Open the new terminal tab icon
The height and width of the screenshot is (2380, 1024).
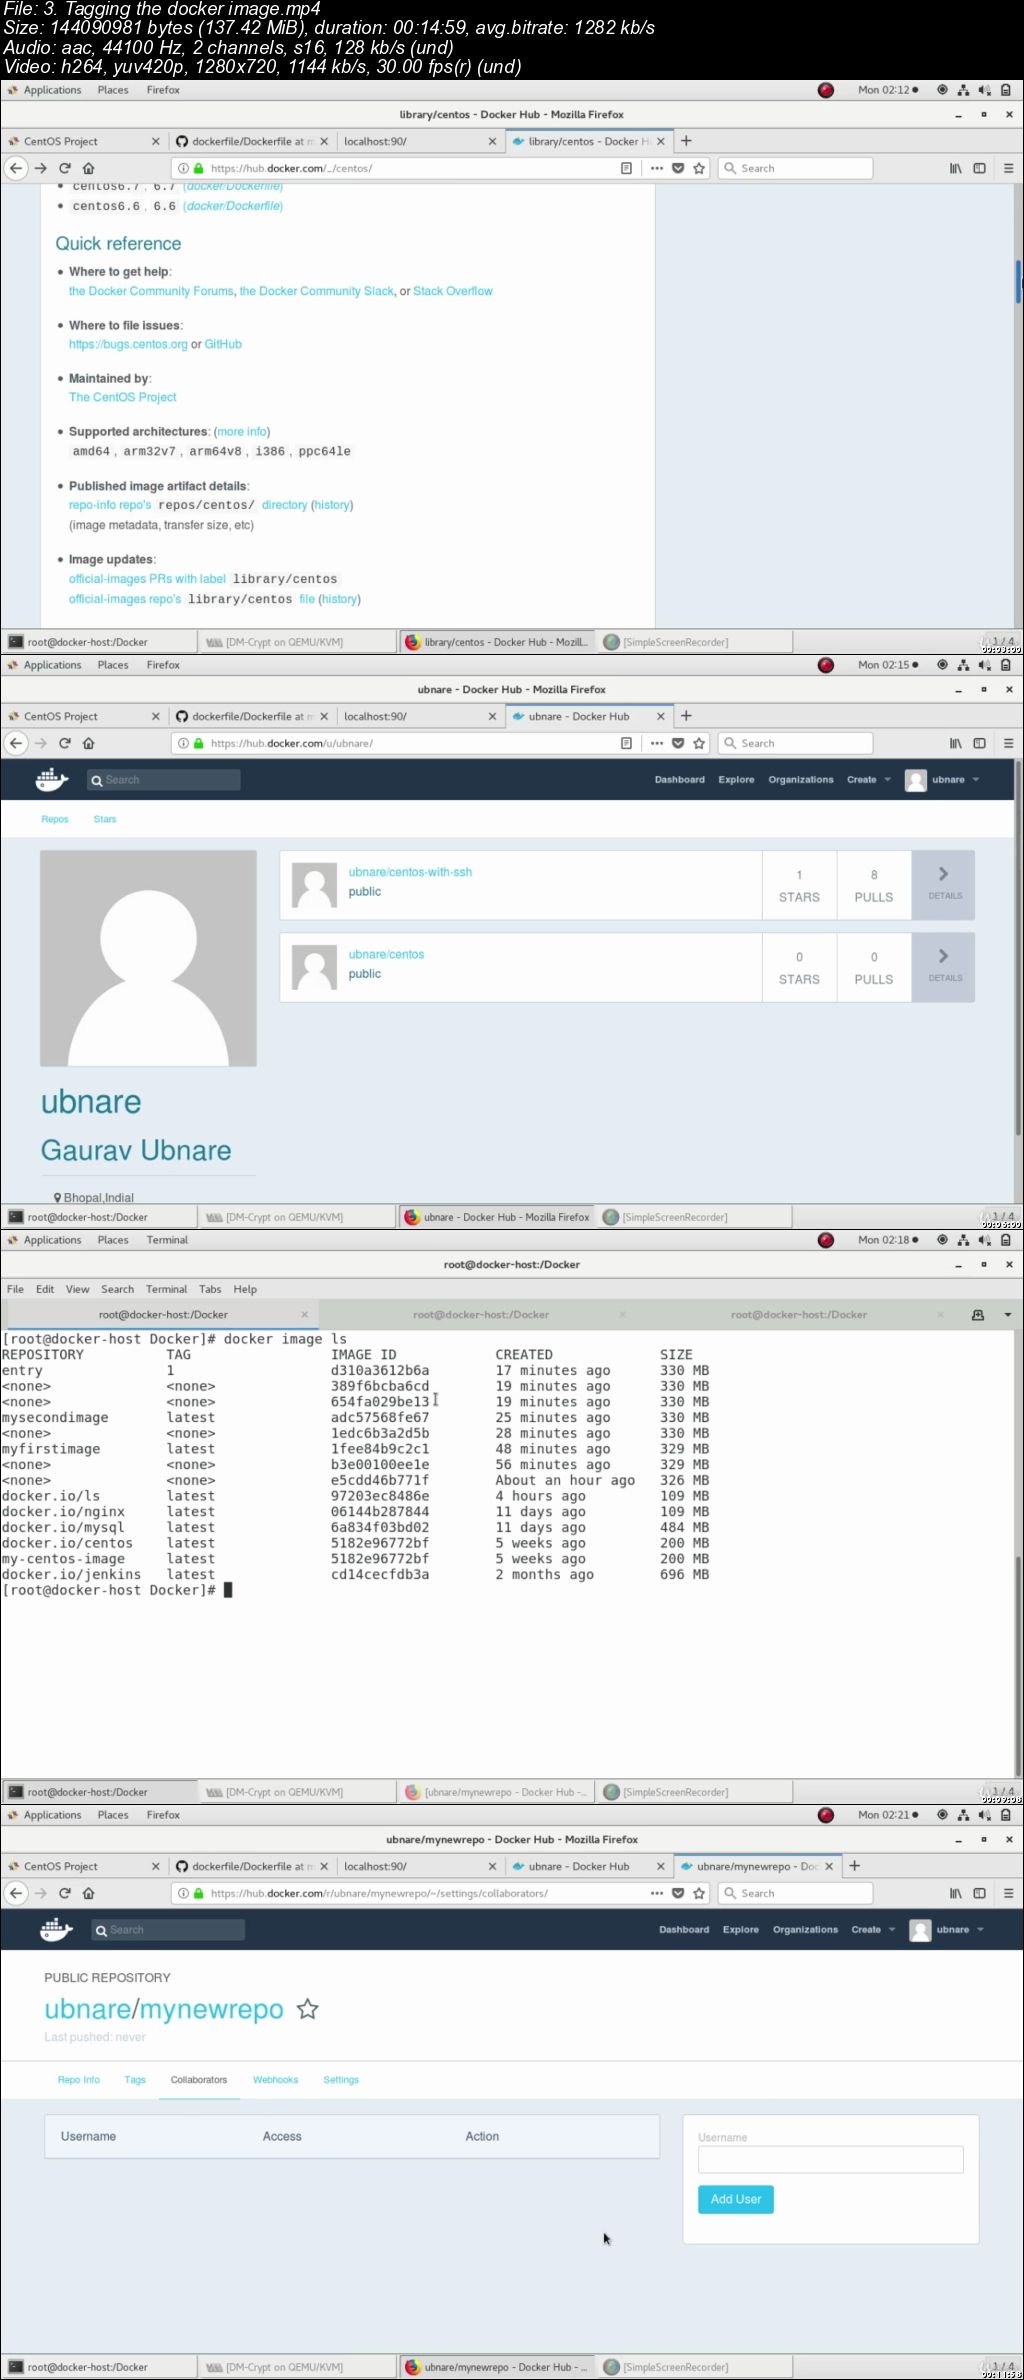coord(978,1315)
